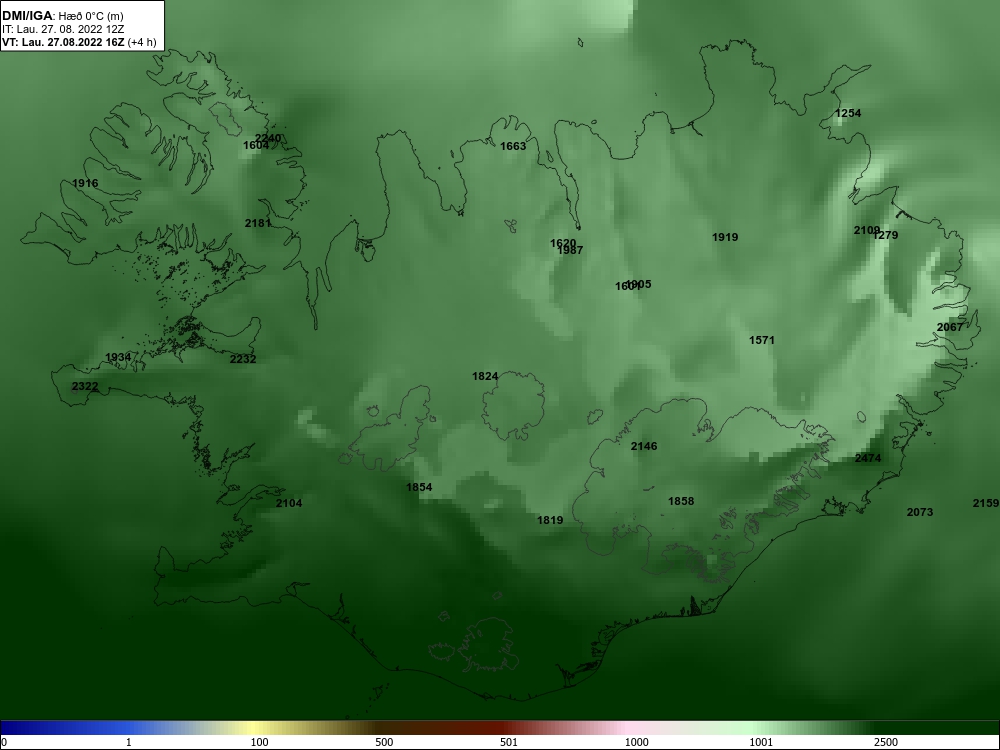1000x750 pixels.
Task: Click the 1001 label on the color scale
Action: pyautogui.click(x=761, y=742)
